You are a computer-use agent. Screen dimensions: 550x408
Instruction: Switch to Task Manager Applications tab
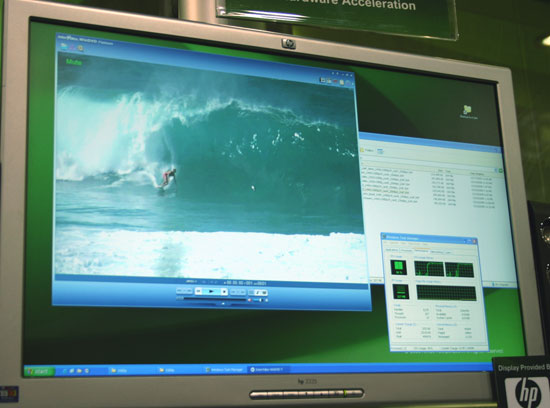[392, 250]
